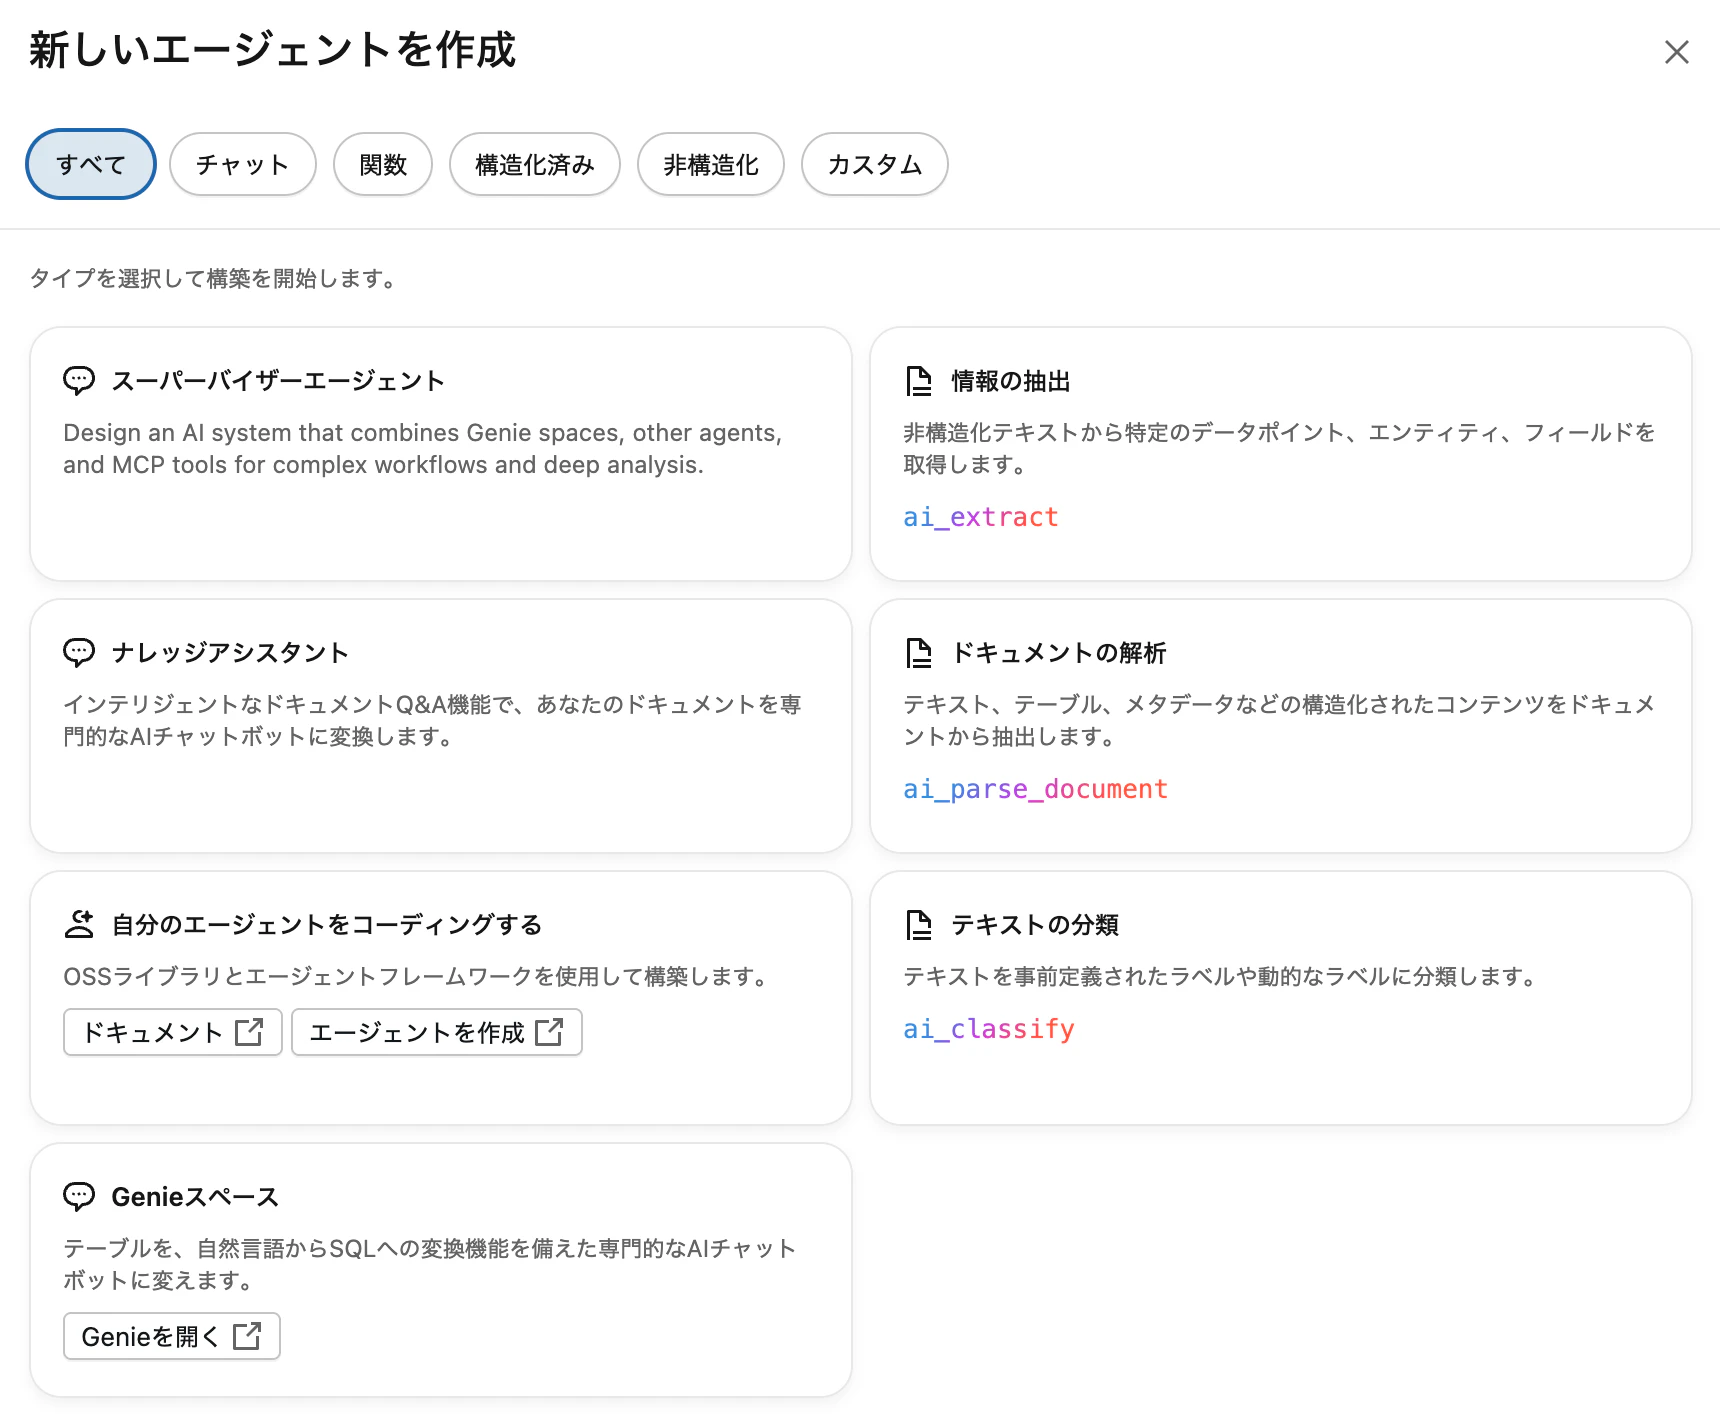
Task: Select the Genieスペース card title
Action: [x=195, y=1197]
